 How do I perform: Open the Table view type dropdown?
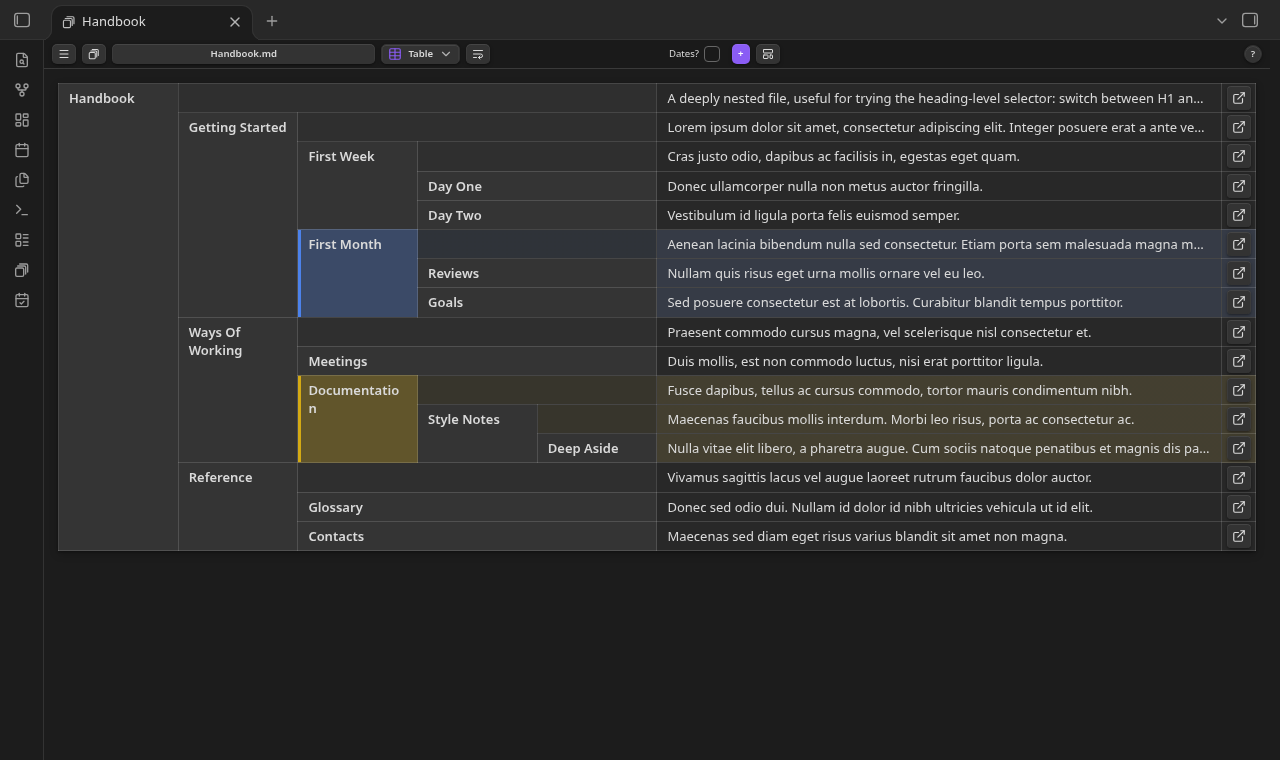(x=420, y=54)
